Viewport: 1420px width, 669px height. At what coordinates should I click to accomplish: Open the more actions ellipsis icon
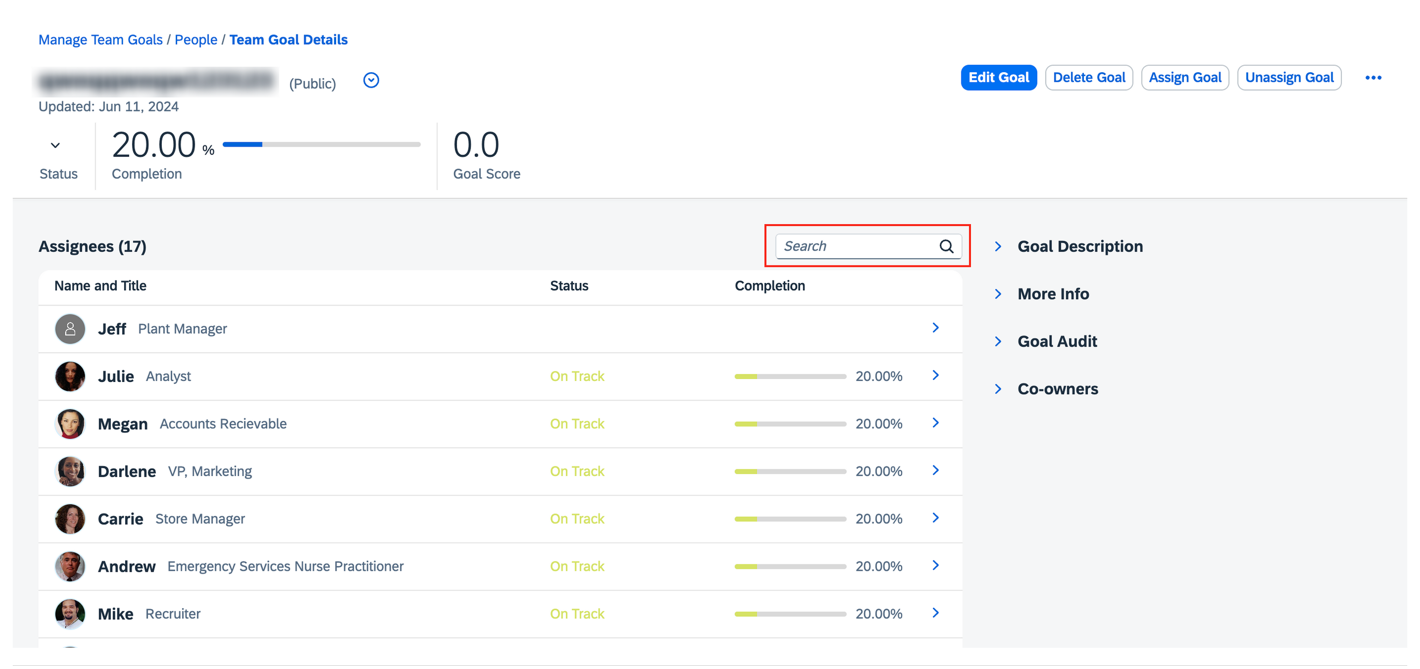click(x=1373, y=77)
